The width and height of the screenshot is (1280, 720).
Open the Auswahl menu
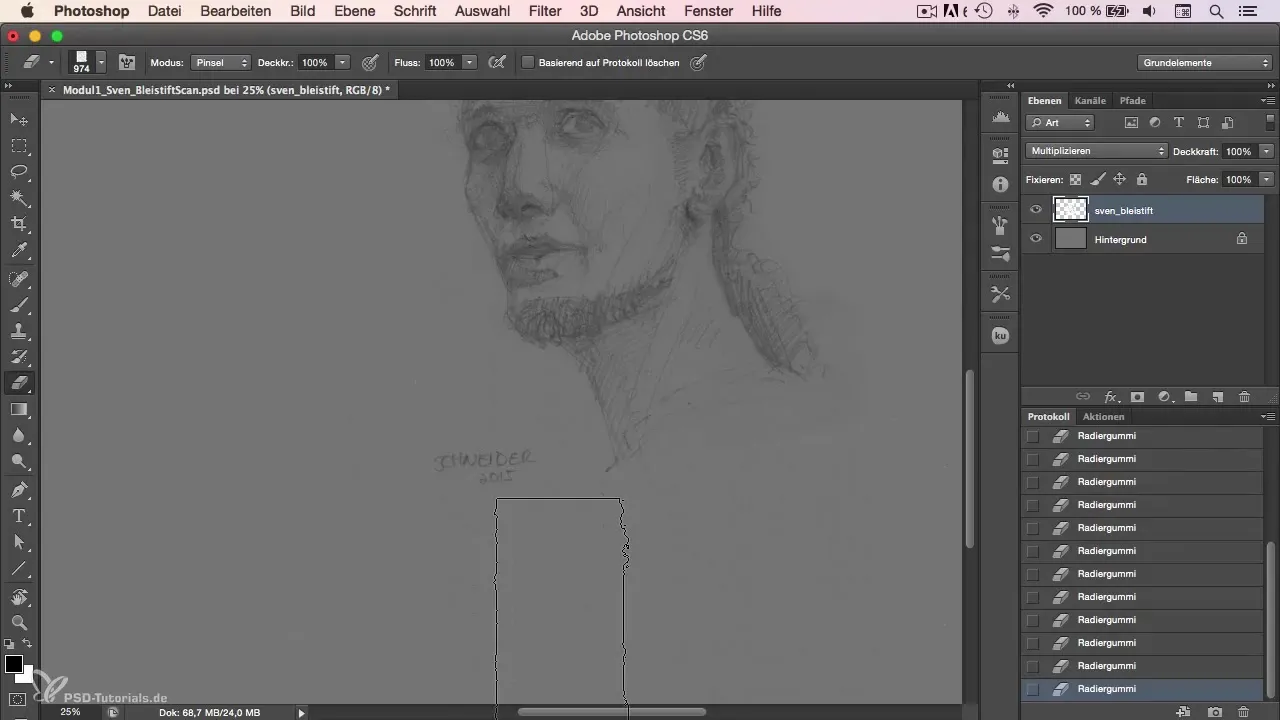coord(482,11)
